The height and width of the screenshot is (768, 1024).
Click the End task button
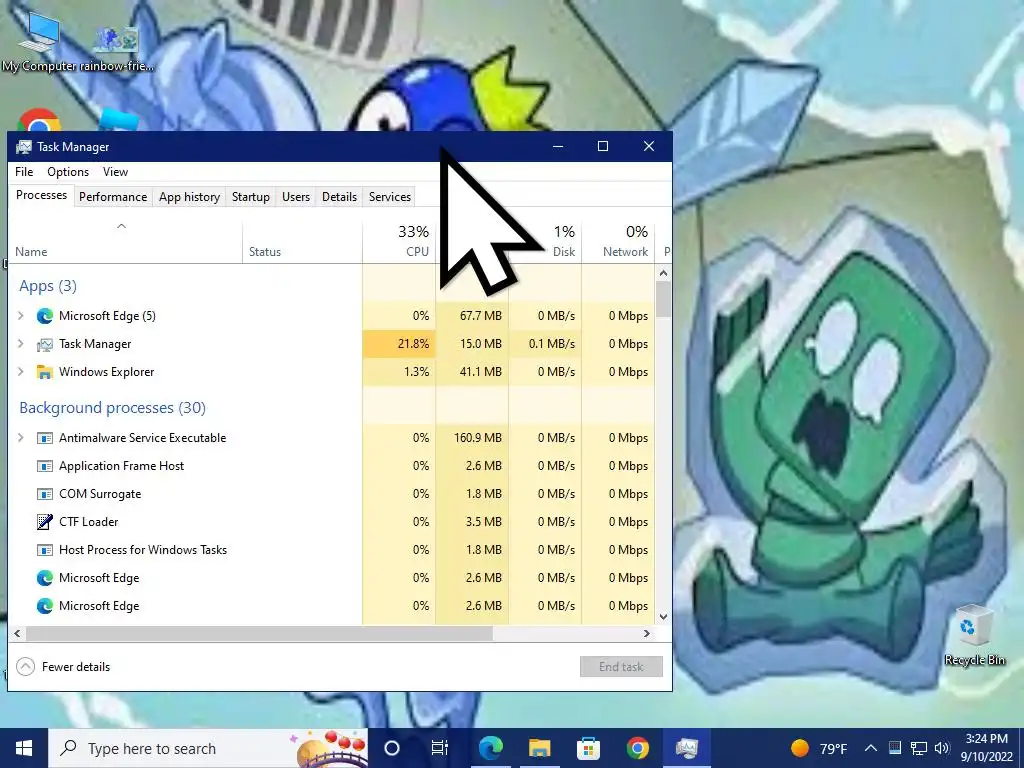[x=621, y=667]
